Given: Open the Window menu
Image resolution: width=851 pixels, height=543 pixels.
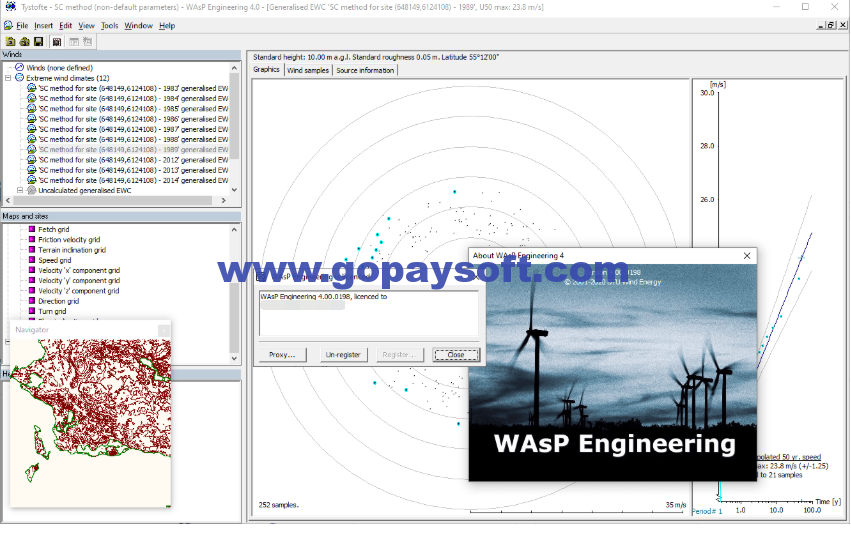Looking at the screenshot, I should click(138, 26).
